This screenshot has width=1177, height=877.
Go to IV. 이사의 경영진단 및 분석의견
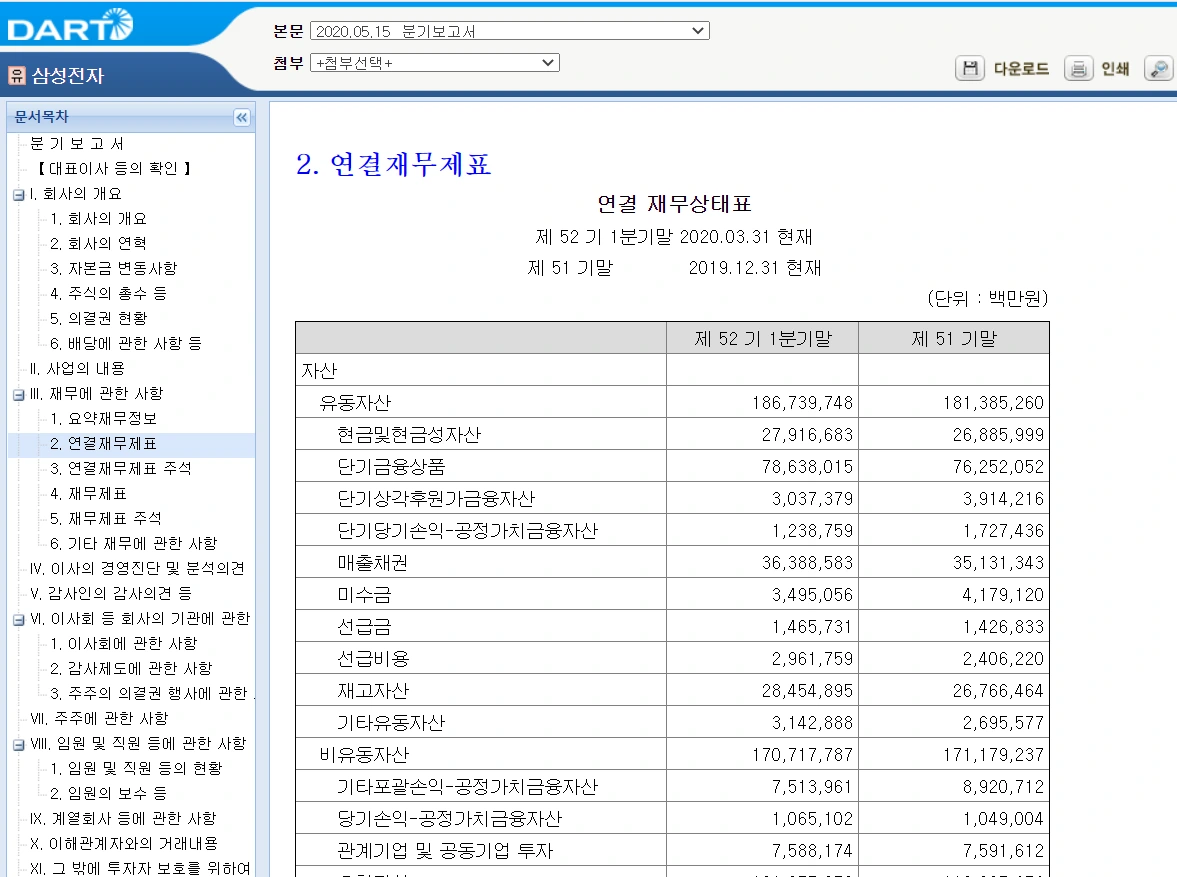(137, 568)
